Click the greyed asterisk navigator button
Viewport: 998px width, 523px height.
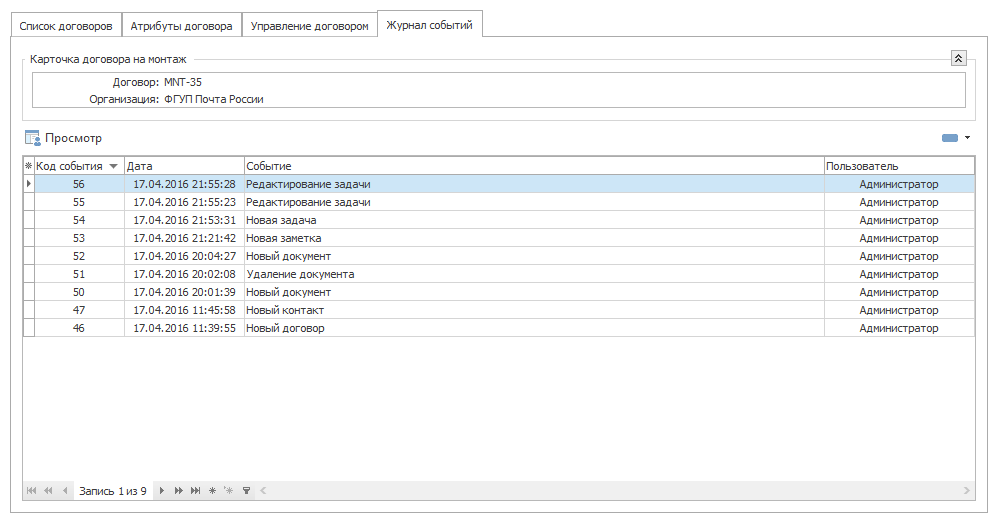point(228,491)
